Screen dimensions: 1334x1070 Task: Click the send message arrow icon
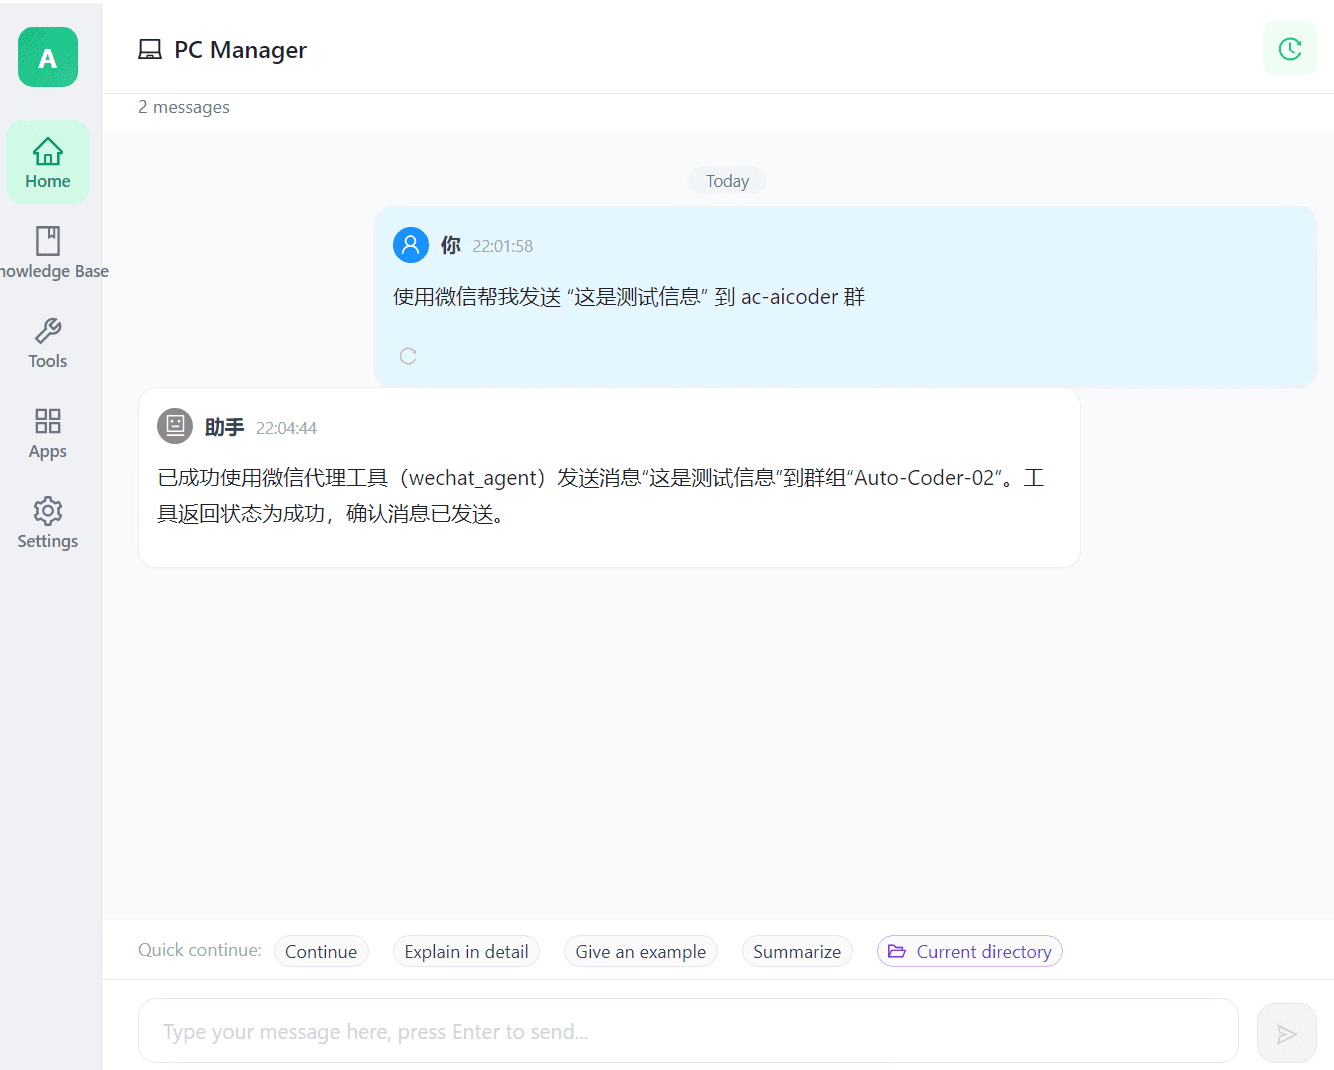[1286, 1031]
